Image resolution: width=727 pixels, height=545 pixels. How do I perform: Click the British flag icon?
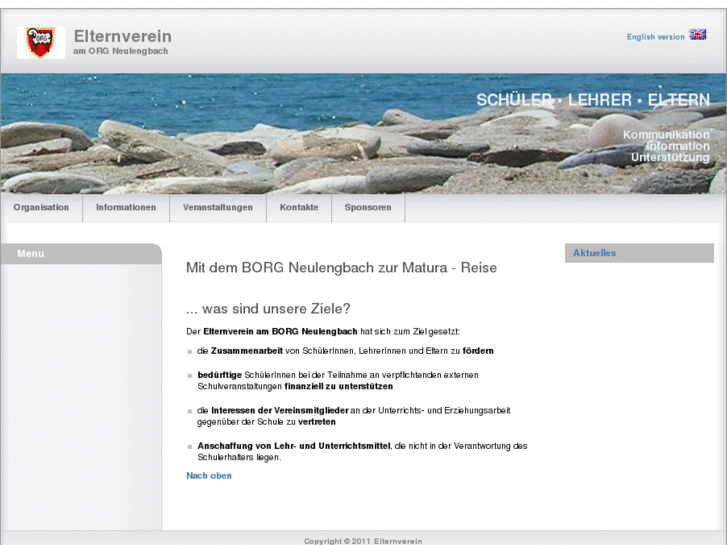698,35
